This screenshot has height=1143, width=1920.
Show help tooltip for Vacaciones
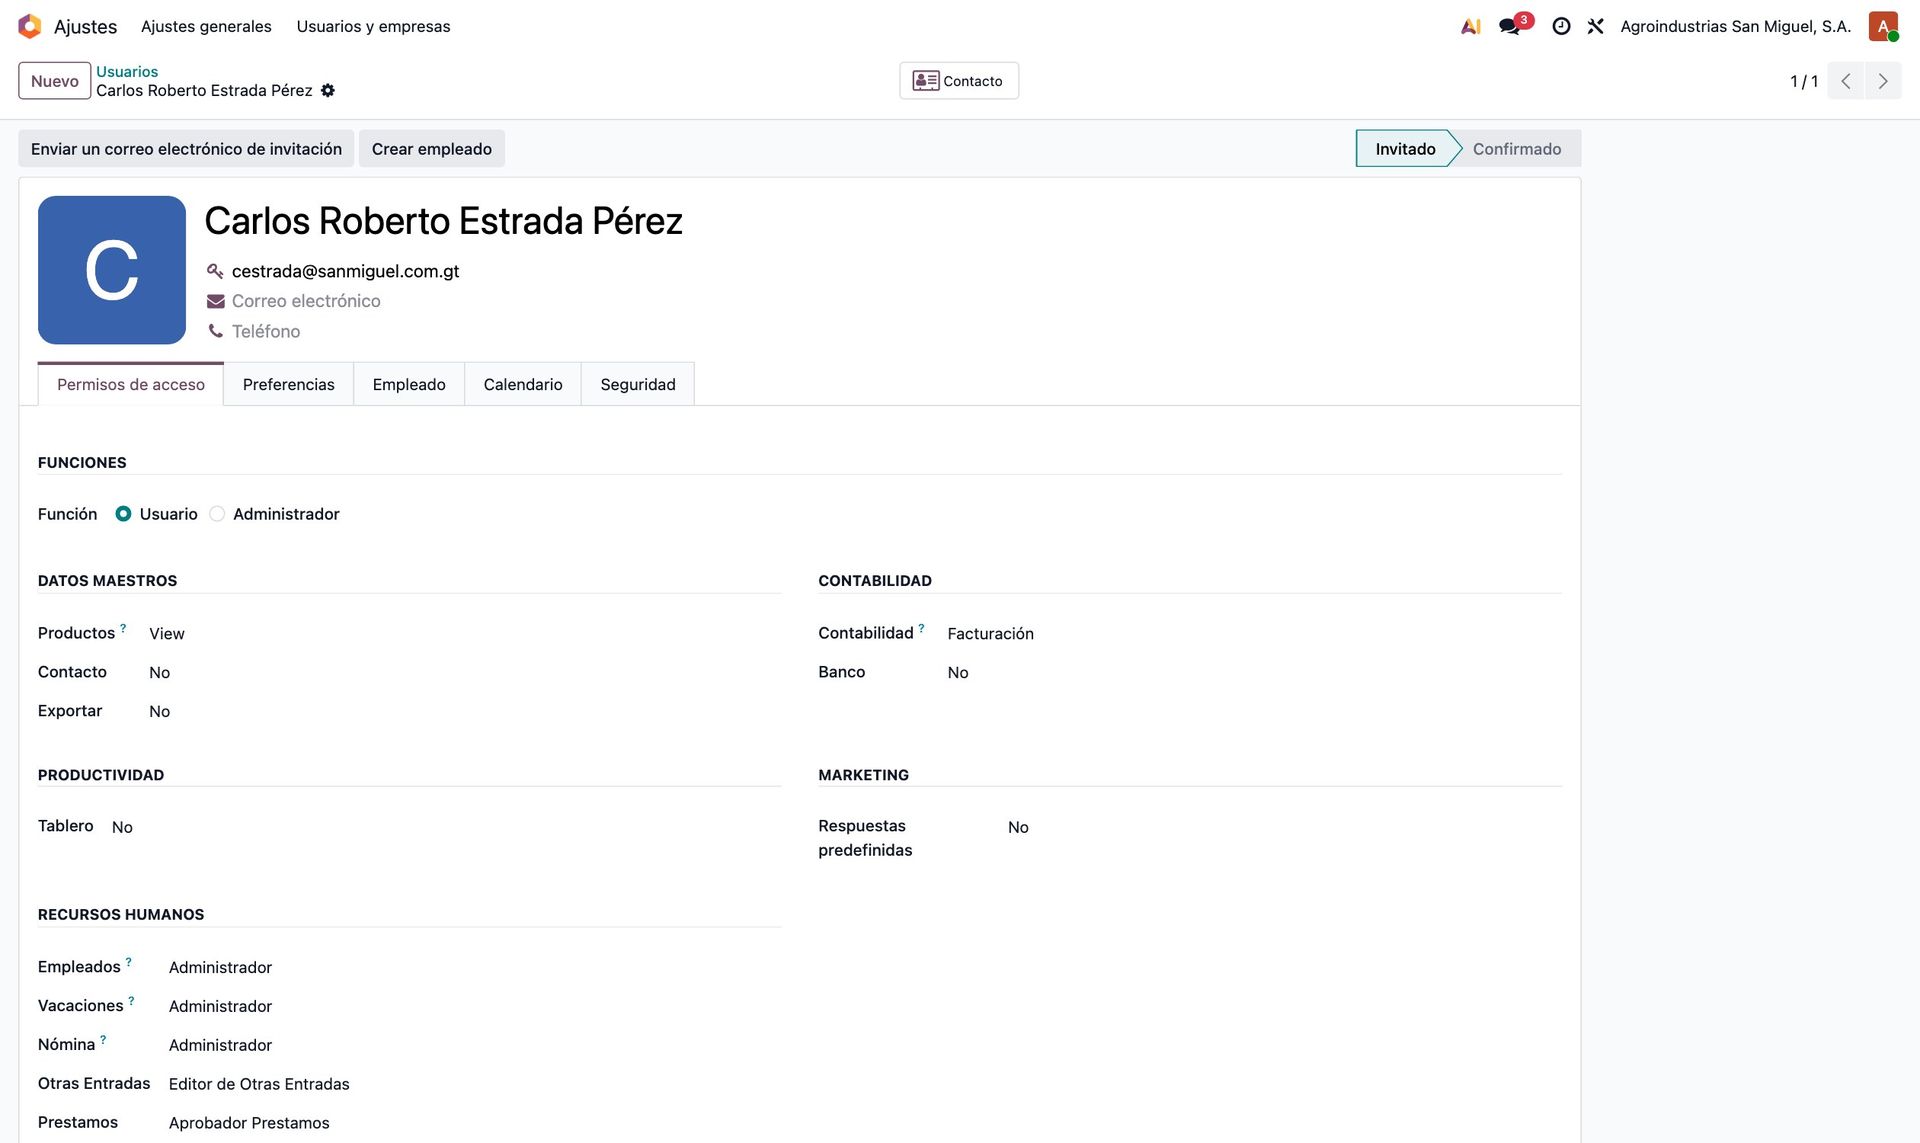pos(131,1001)
